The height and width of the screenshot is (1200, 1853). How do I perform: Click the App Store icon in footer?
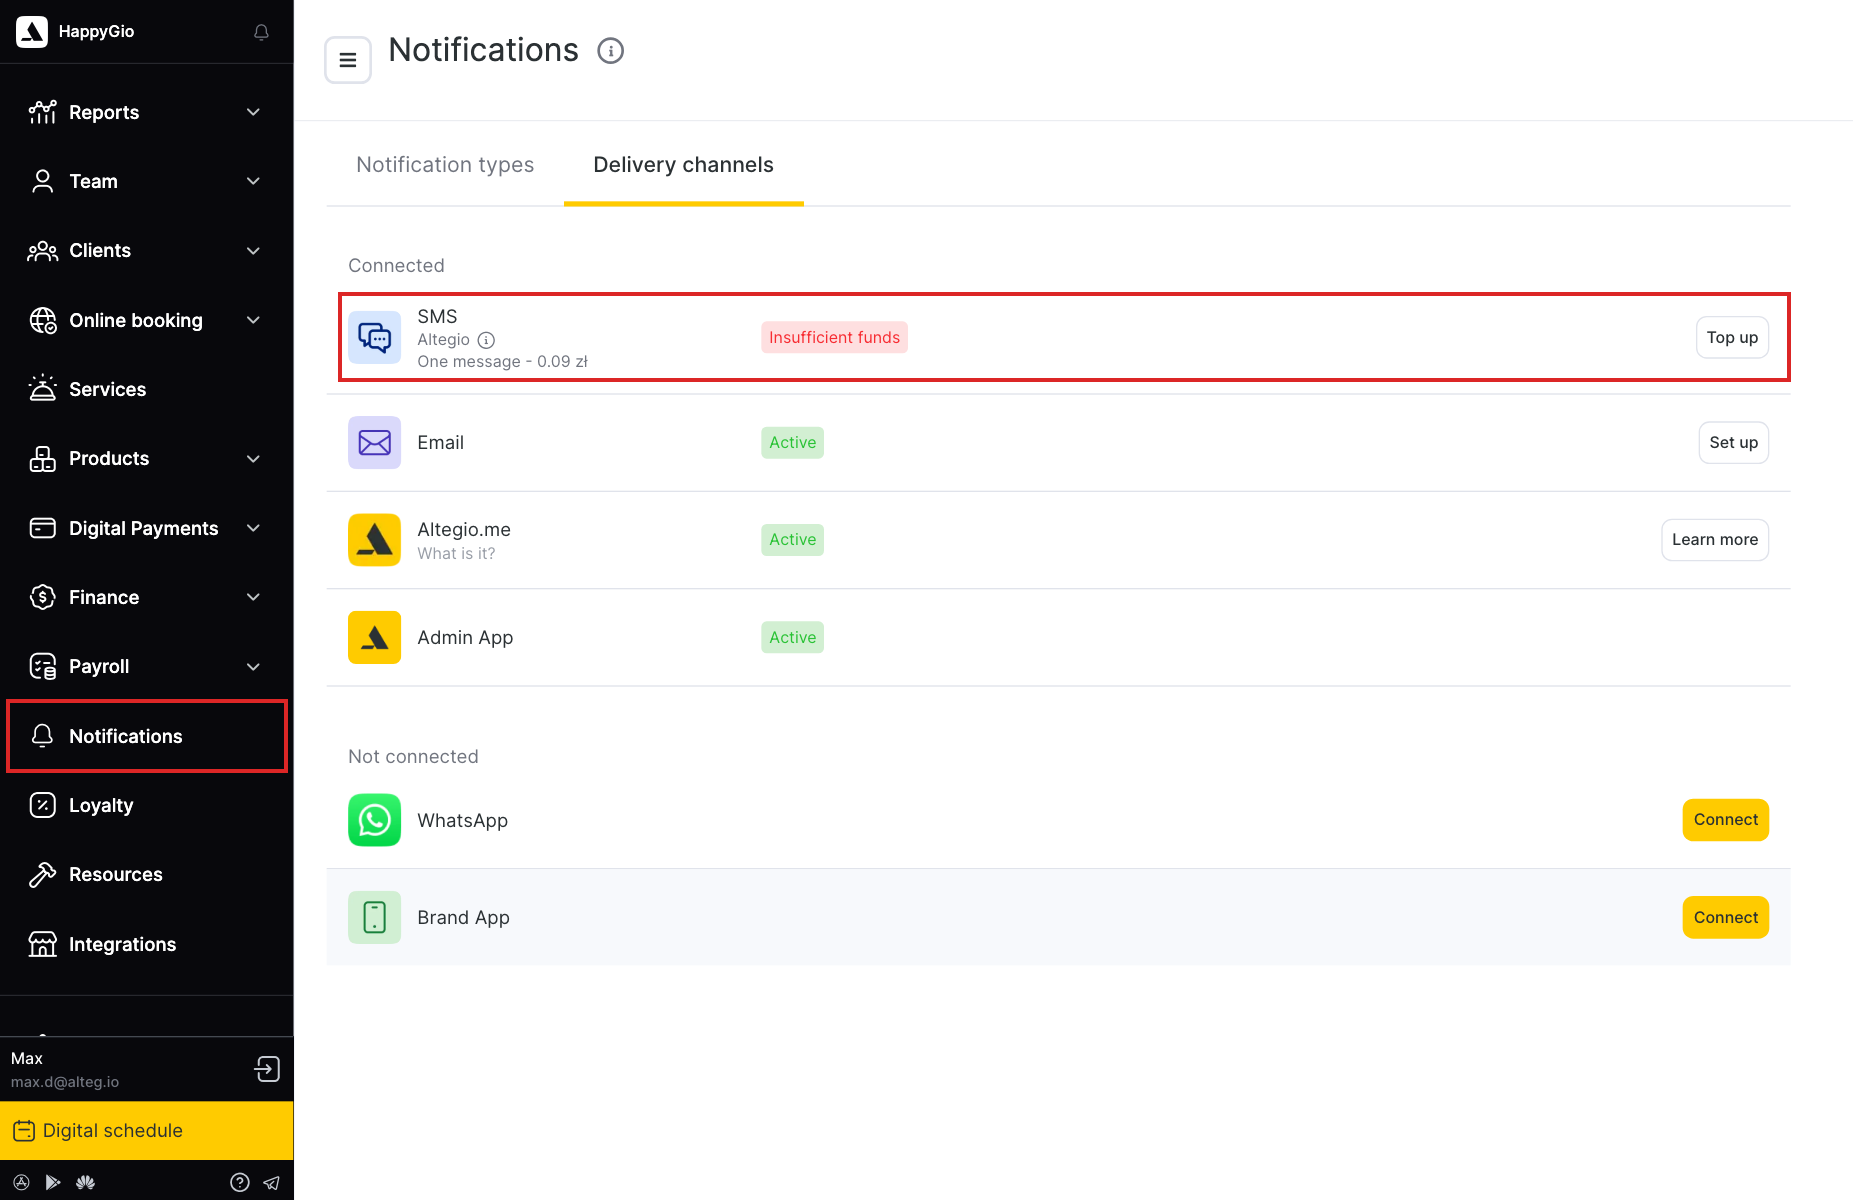21,1182
